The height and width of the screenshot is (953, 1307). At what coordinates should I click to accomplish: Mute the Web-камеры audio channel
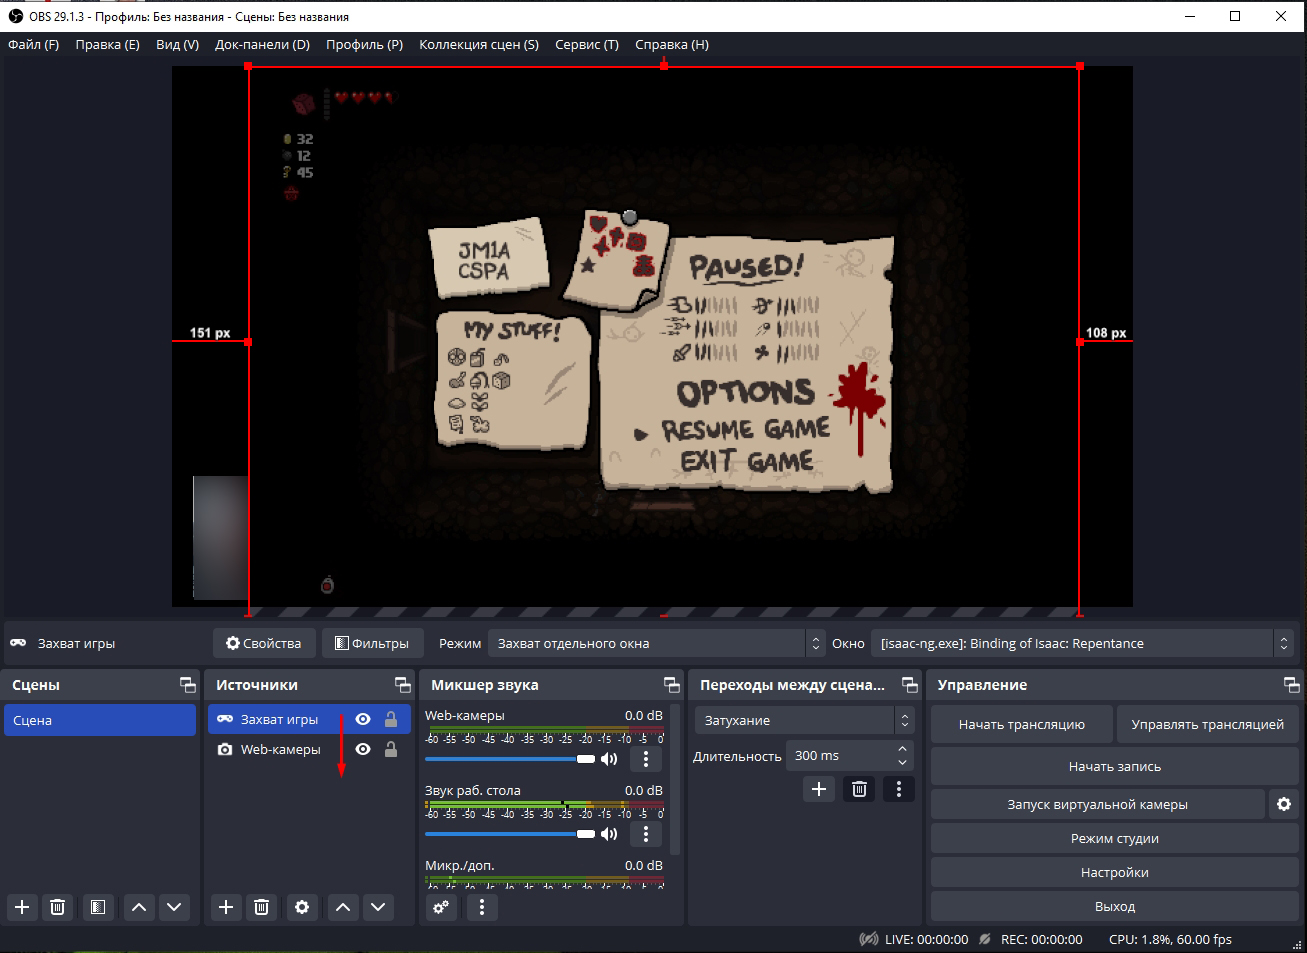click(609, 759)
